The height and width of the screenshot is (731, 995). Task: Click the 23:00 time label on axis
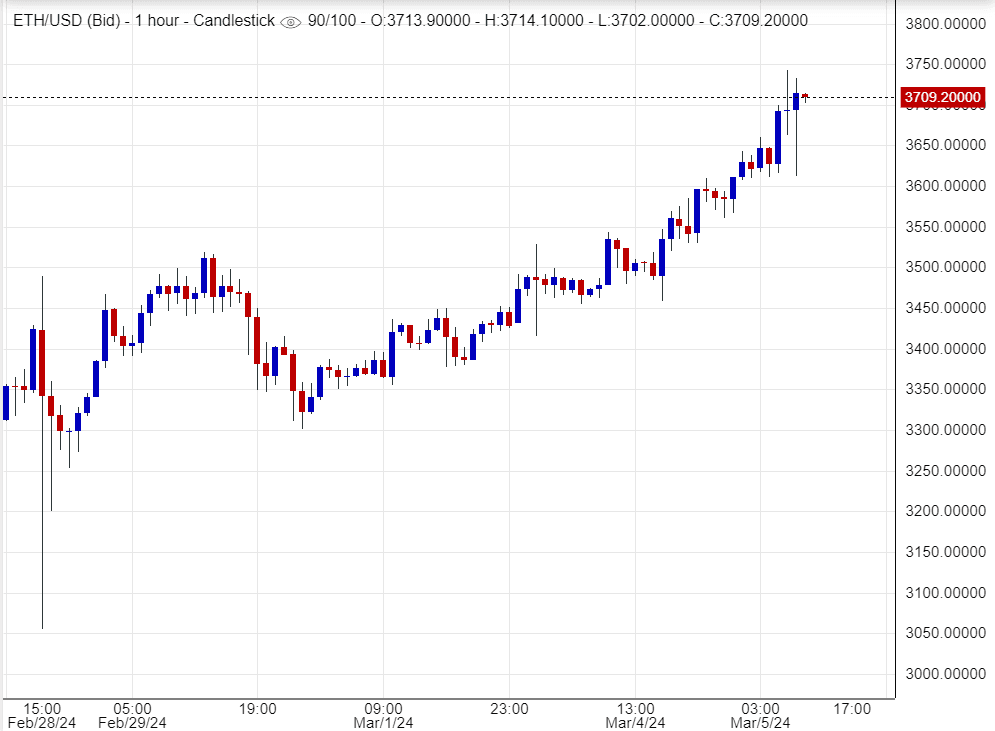click(509, 709)
